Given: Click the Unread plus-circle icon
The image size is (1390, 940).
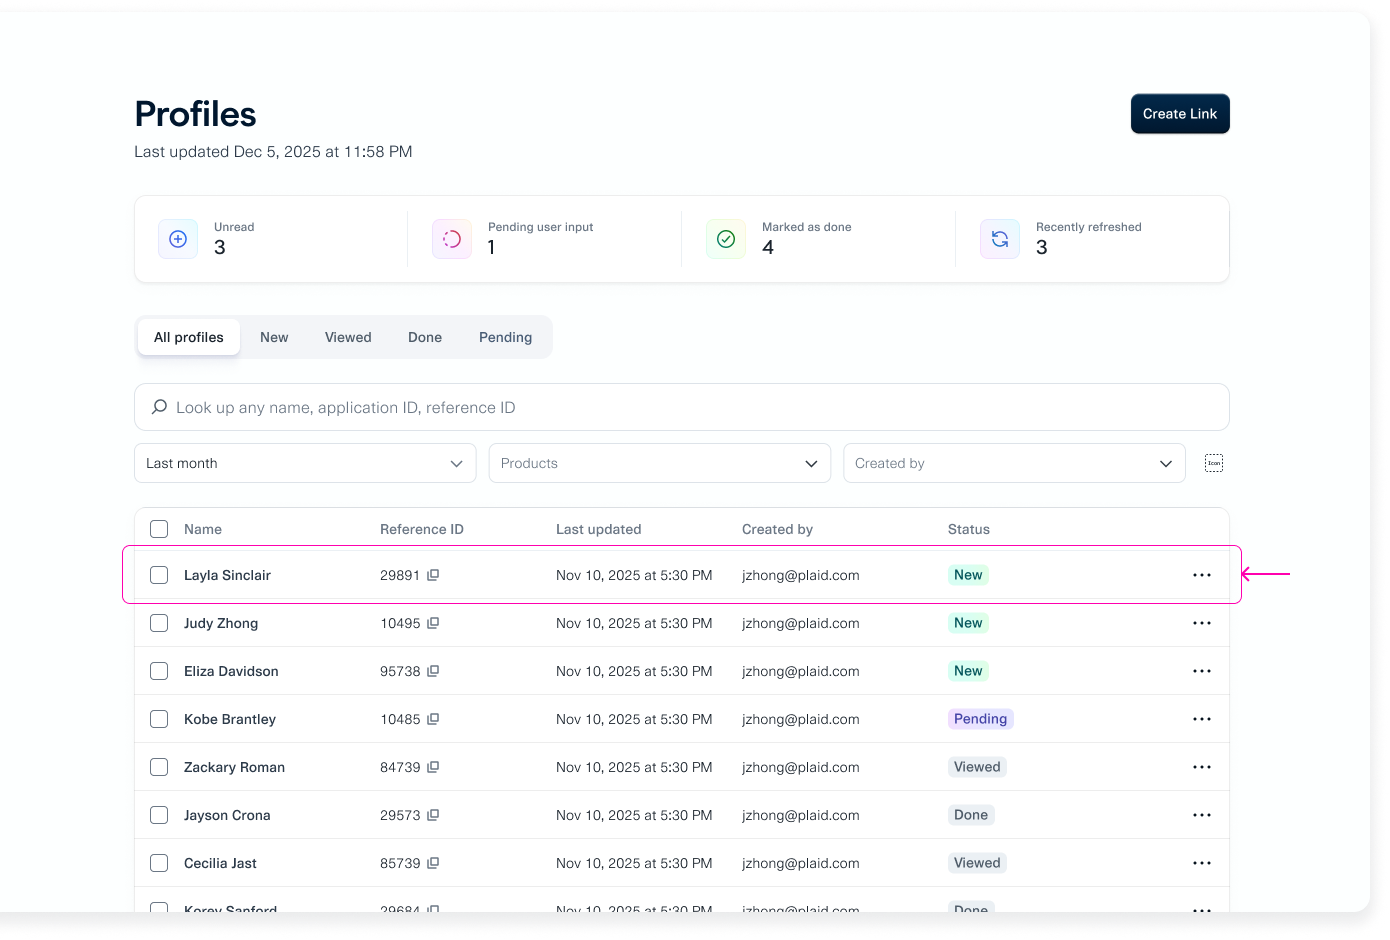Looking at the screenshot, I should [178, 239].
